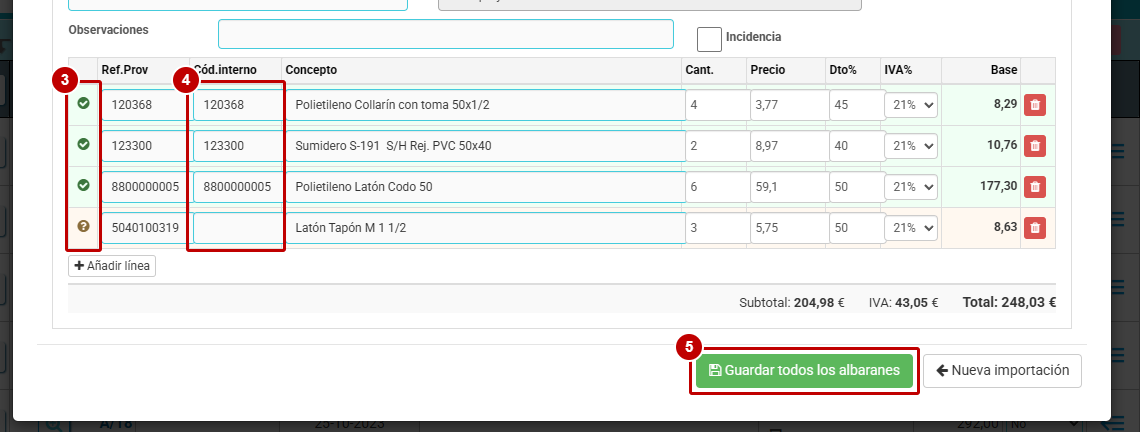Click the Observaciones input field
The height and width of the screenshot is (432, 1140).
point(446,34)
